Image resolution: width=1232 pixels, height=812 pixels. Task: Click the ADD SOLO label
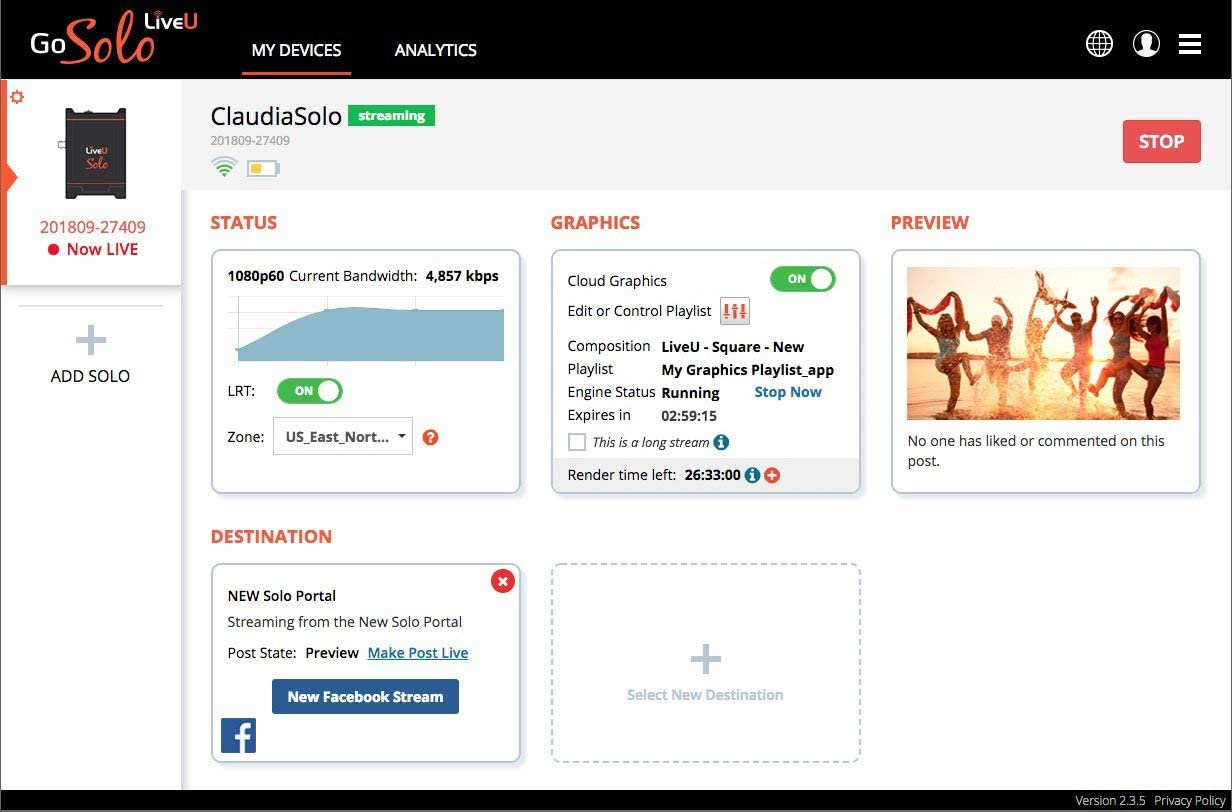(x=90, y=376)
